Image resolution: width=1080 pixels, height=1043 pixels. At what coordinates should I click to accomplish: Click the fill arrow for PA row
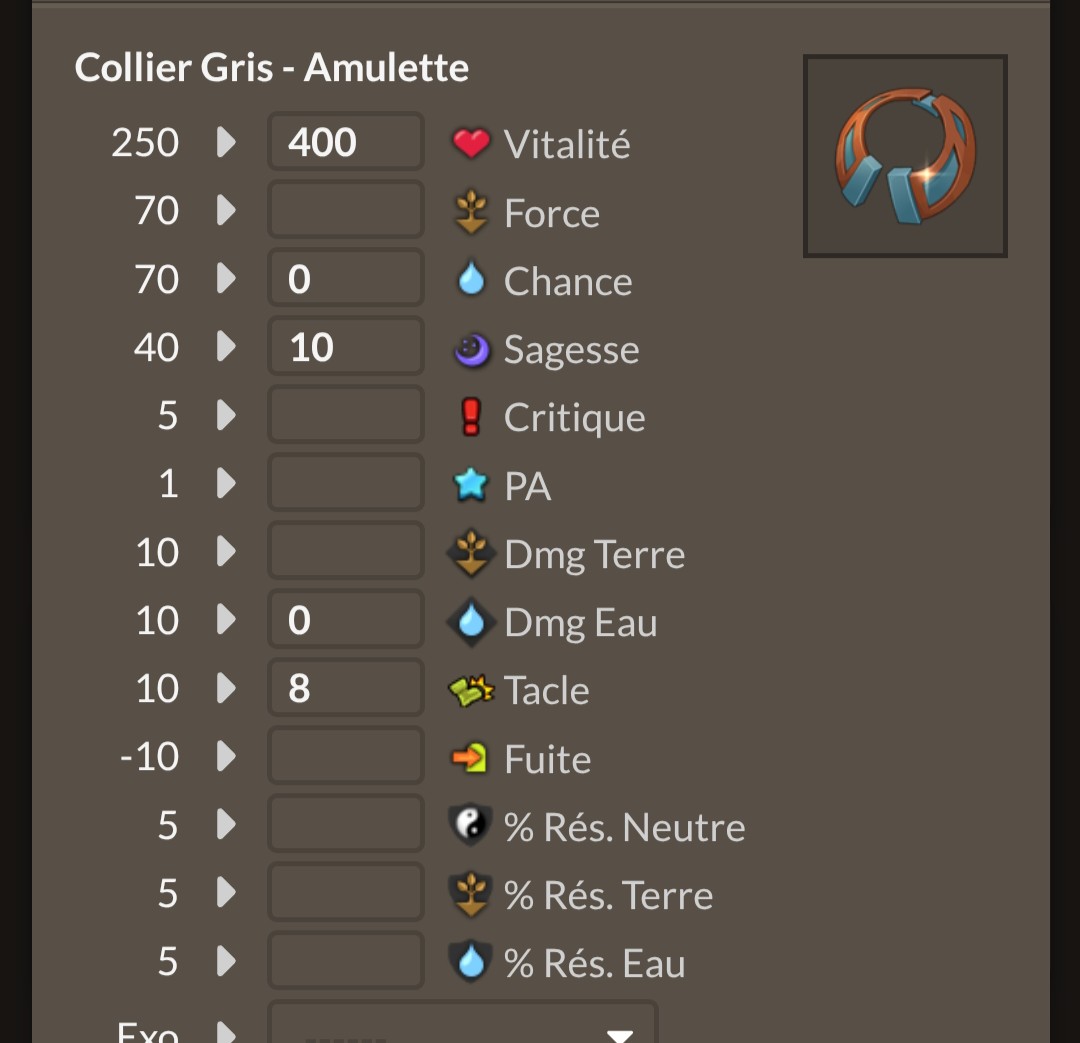click(226, 483)
